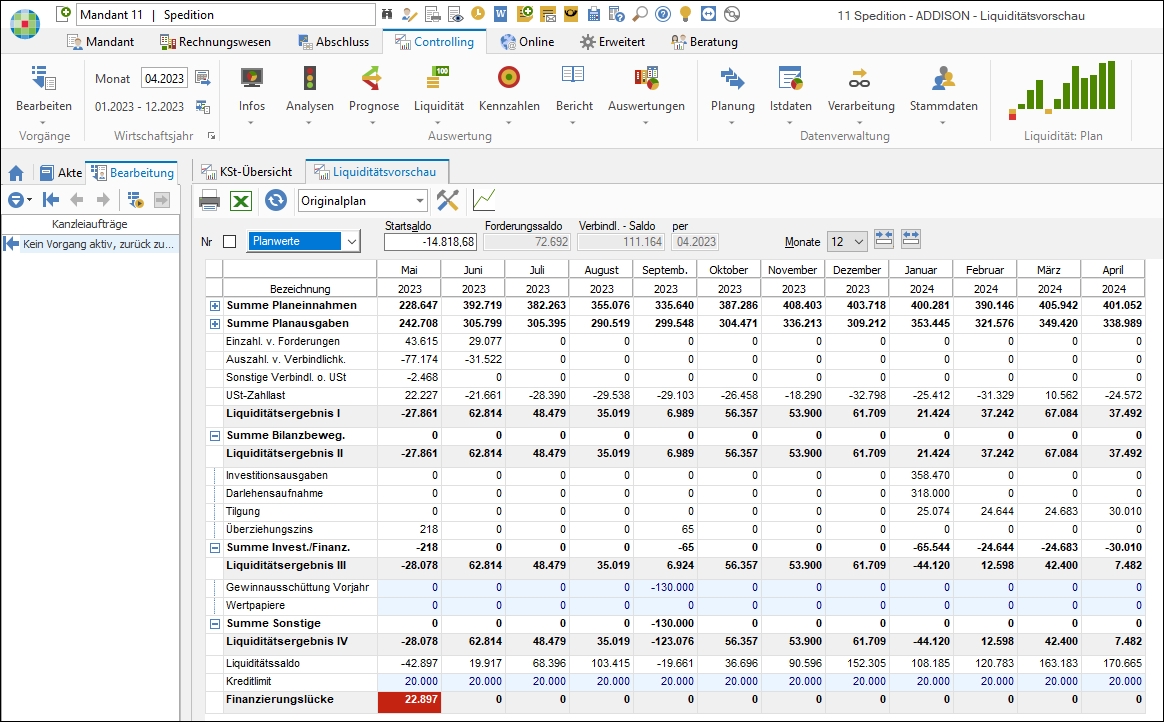Export the table with the Excel icon
The height and width of the screenshot is (722, 1164).
(x=241, y=201)
